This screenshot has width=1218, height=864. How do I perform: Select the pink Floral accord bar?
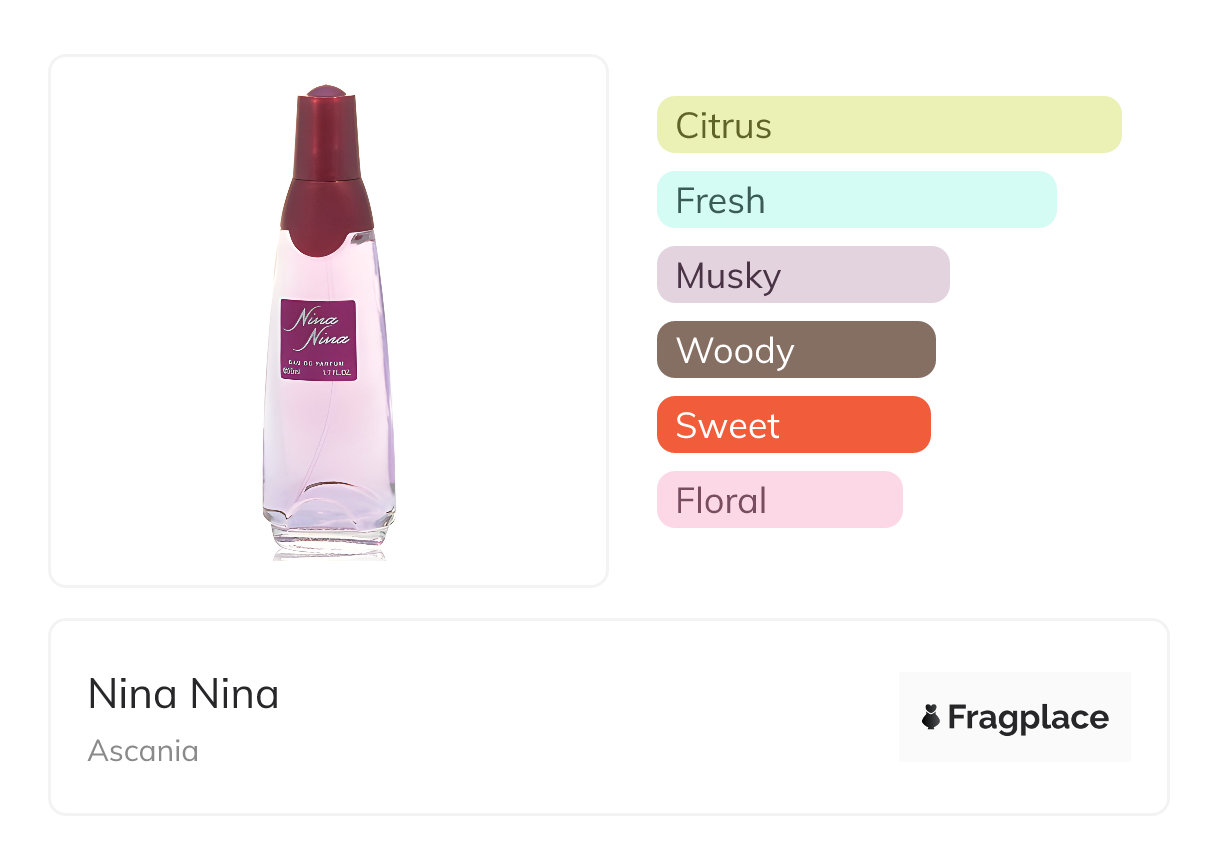779,500
